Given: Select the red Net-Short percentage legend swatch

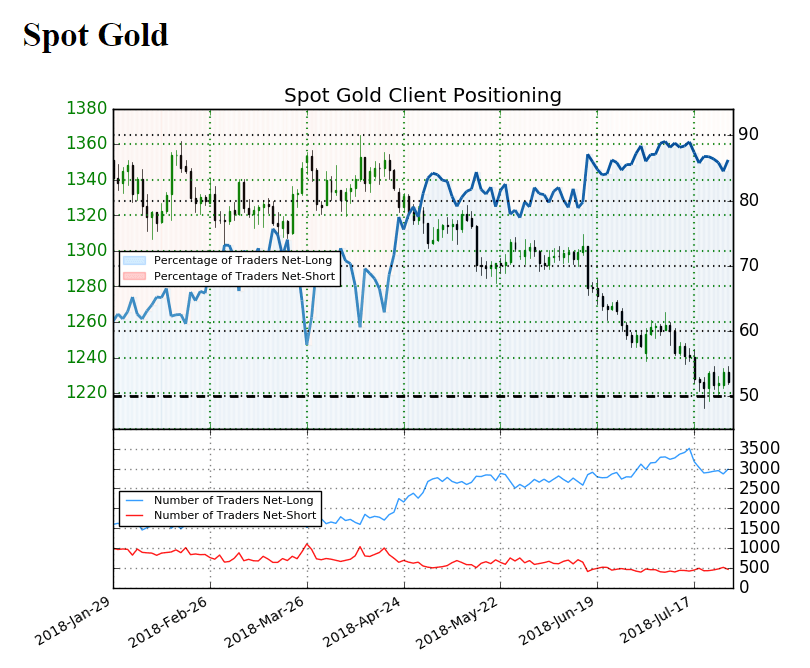Looking at the screenshot, I should (x=133, y=275).
